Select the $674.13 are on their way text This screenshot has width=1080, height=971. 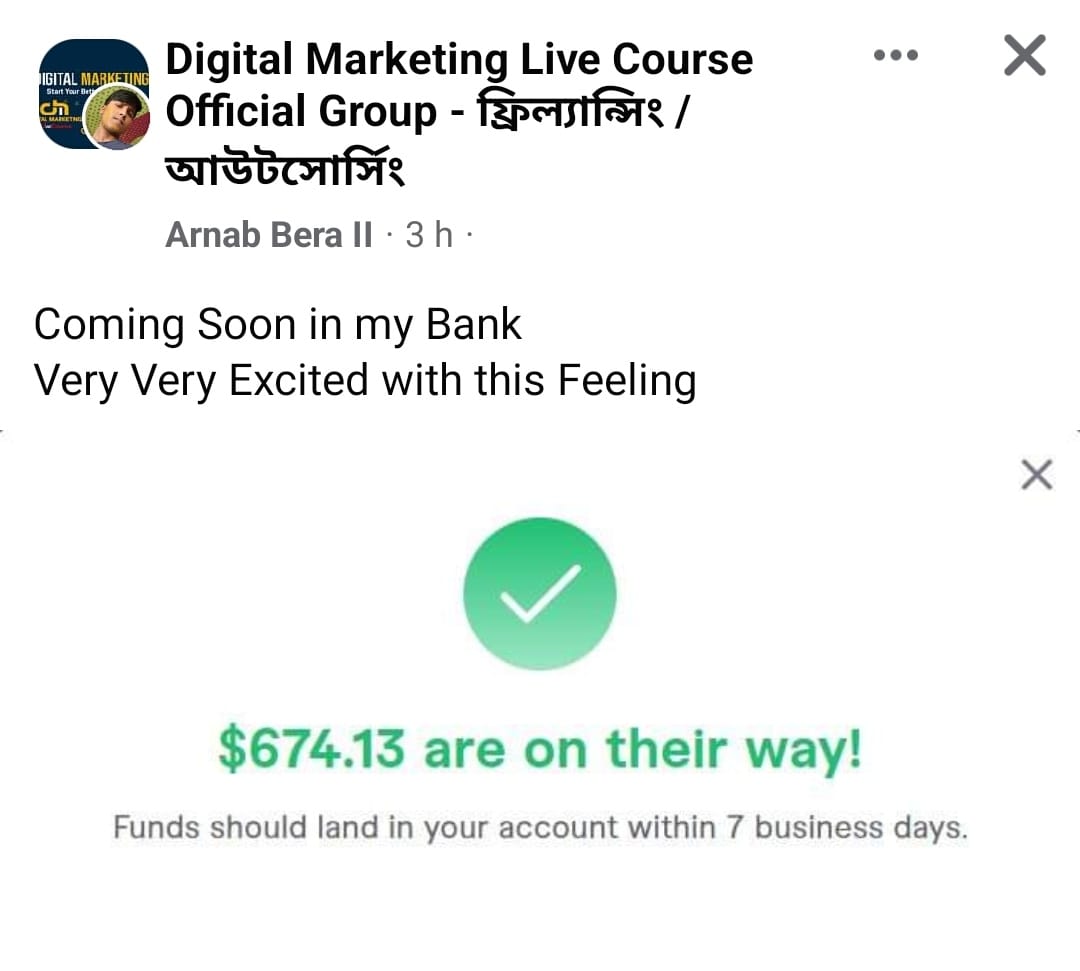(540, 749)
